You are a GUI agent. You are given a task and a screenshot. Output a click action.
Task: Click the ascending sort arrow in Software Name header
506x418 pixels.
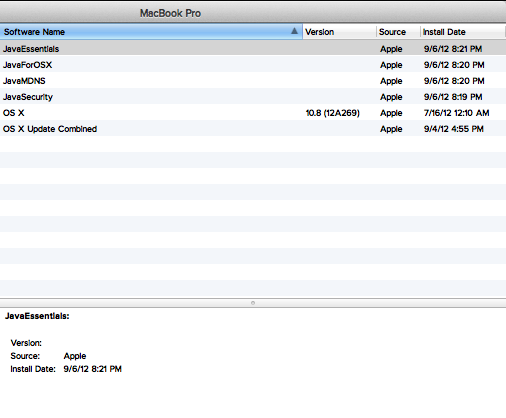point(294,31)
